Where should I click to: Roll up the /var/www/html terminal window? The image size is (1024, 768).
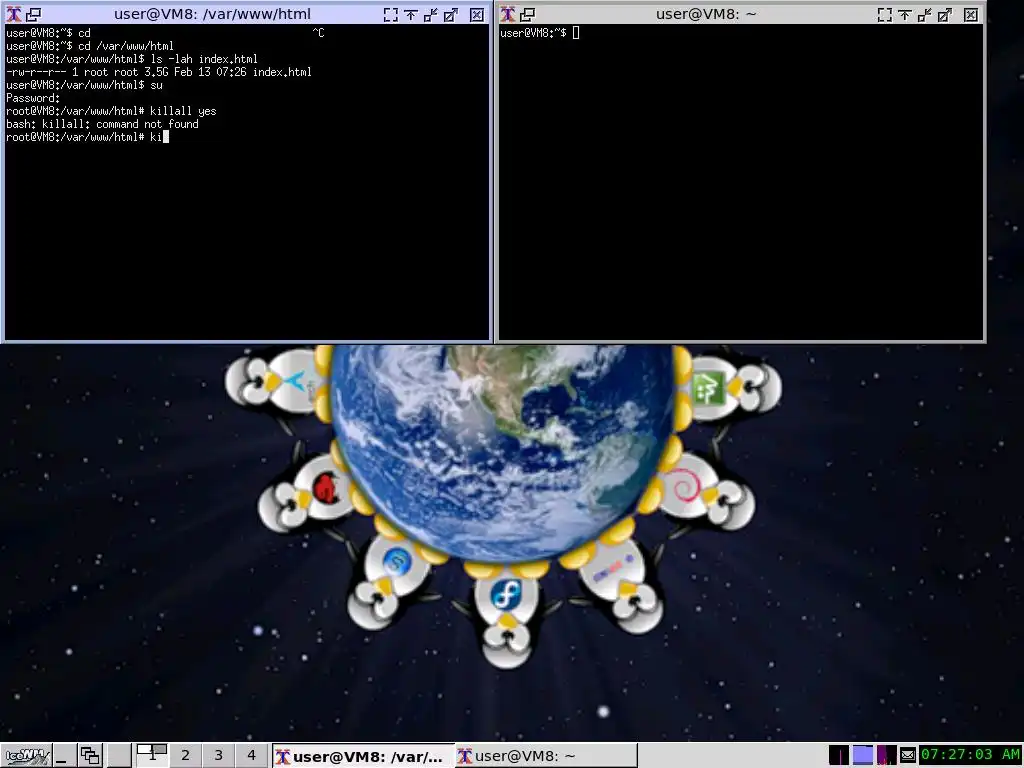tap(411, 14)
